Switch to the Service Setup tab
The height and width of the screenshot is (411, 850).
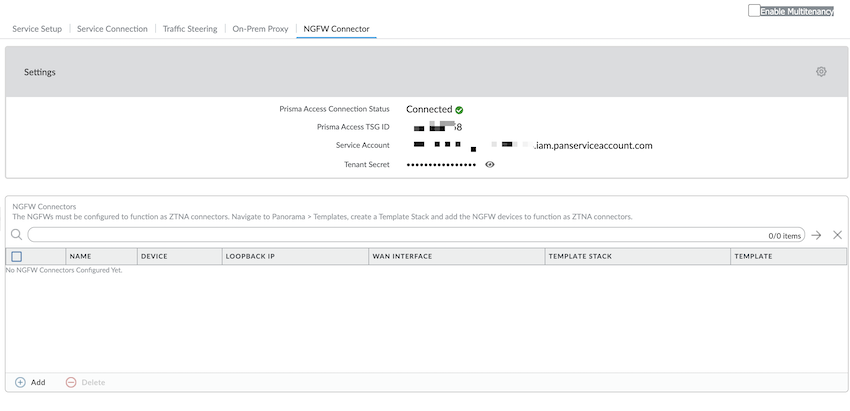(37, 29)
